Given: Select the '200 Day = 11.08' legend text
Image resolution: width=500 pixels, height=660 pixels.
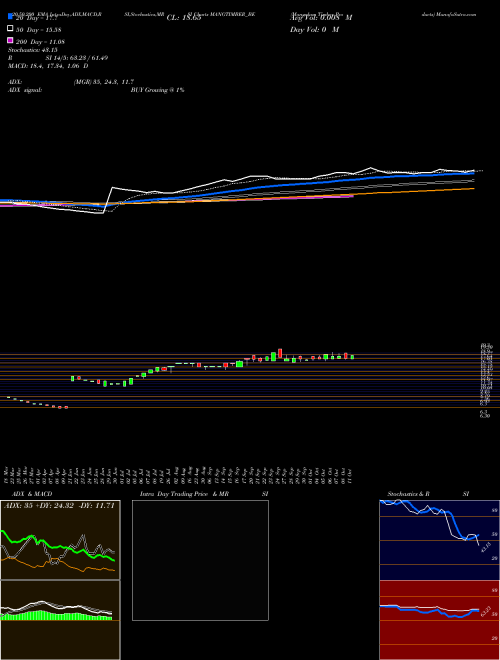Looking at the screenshot, I should click(x=40, y=41).
